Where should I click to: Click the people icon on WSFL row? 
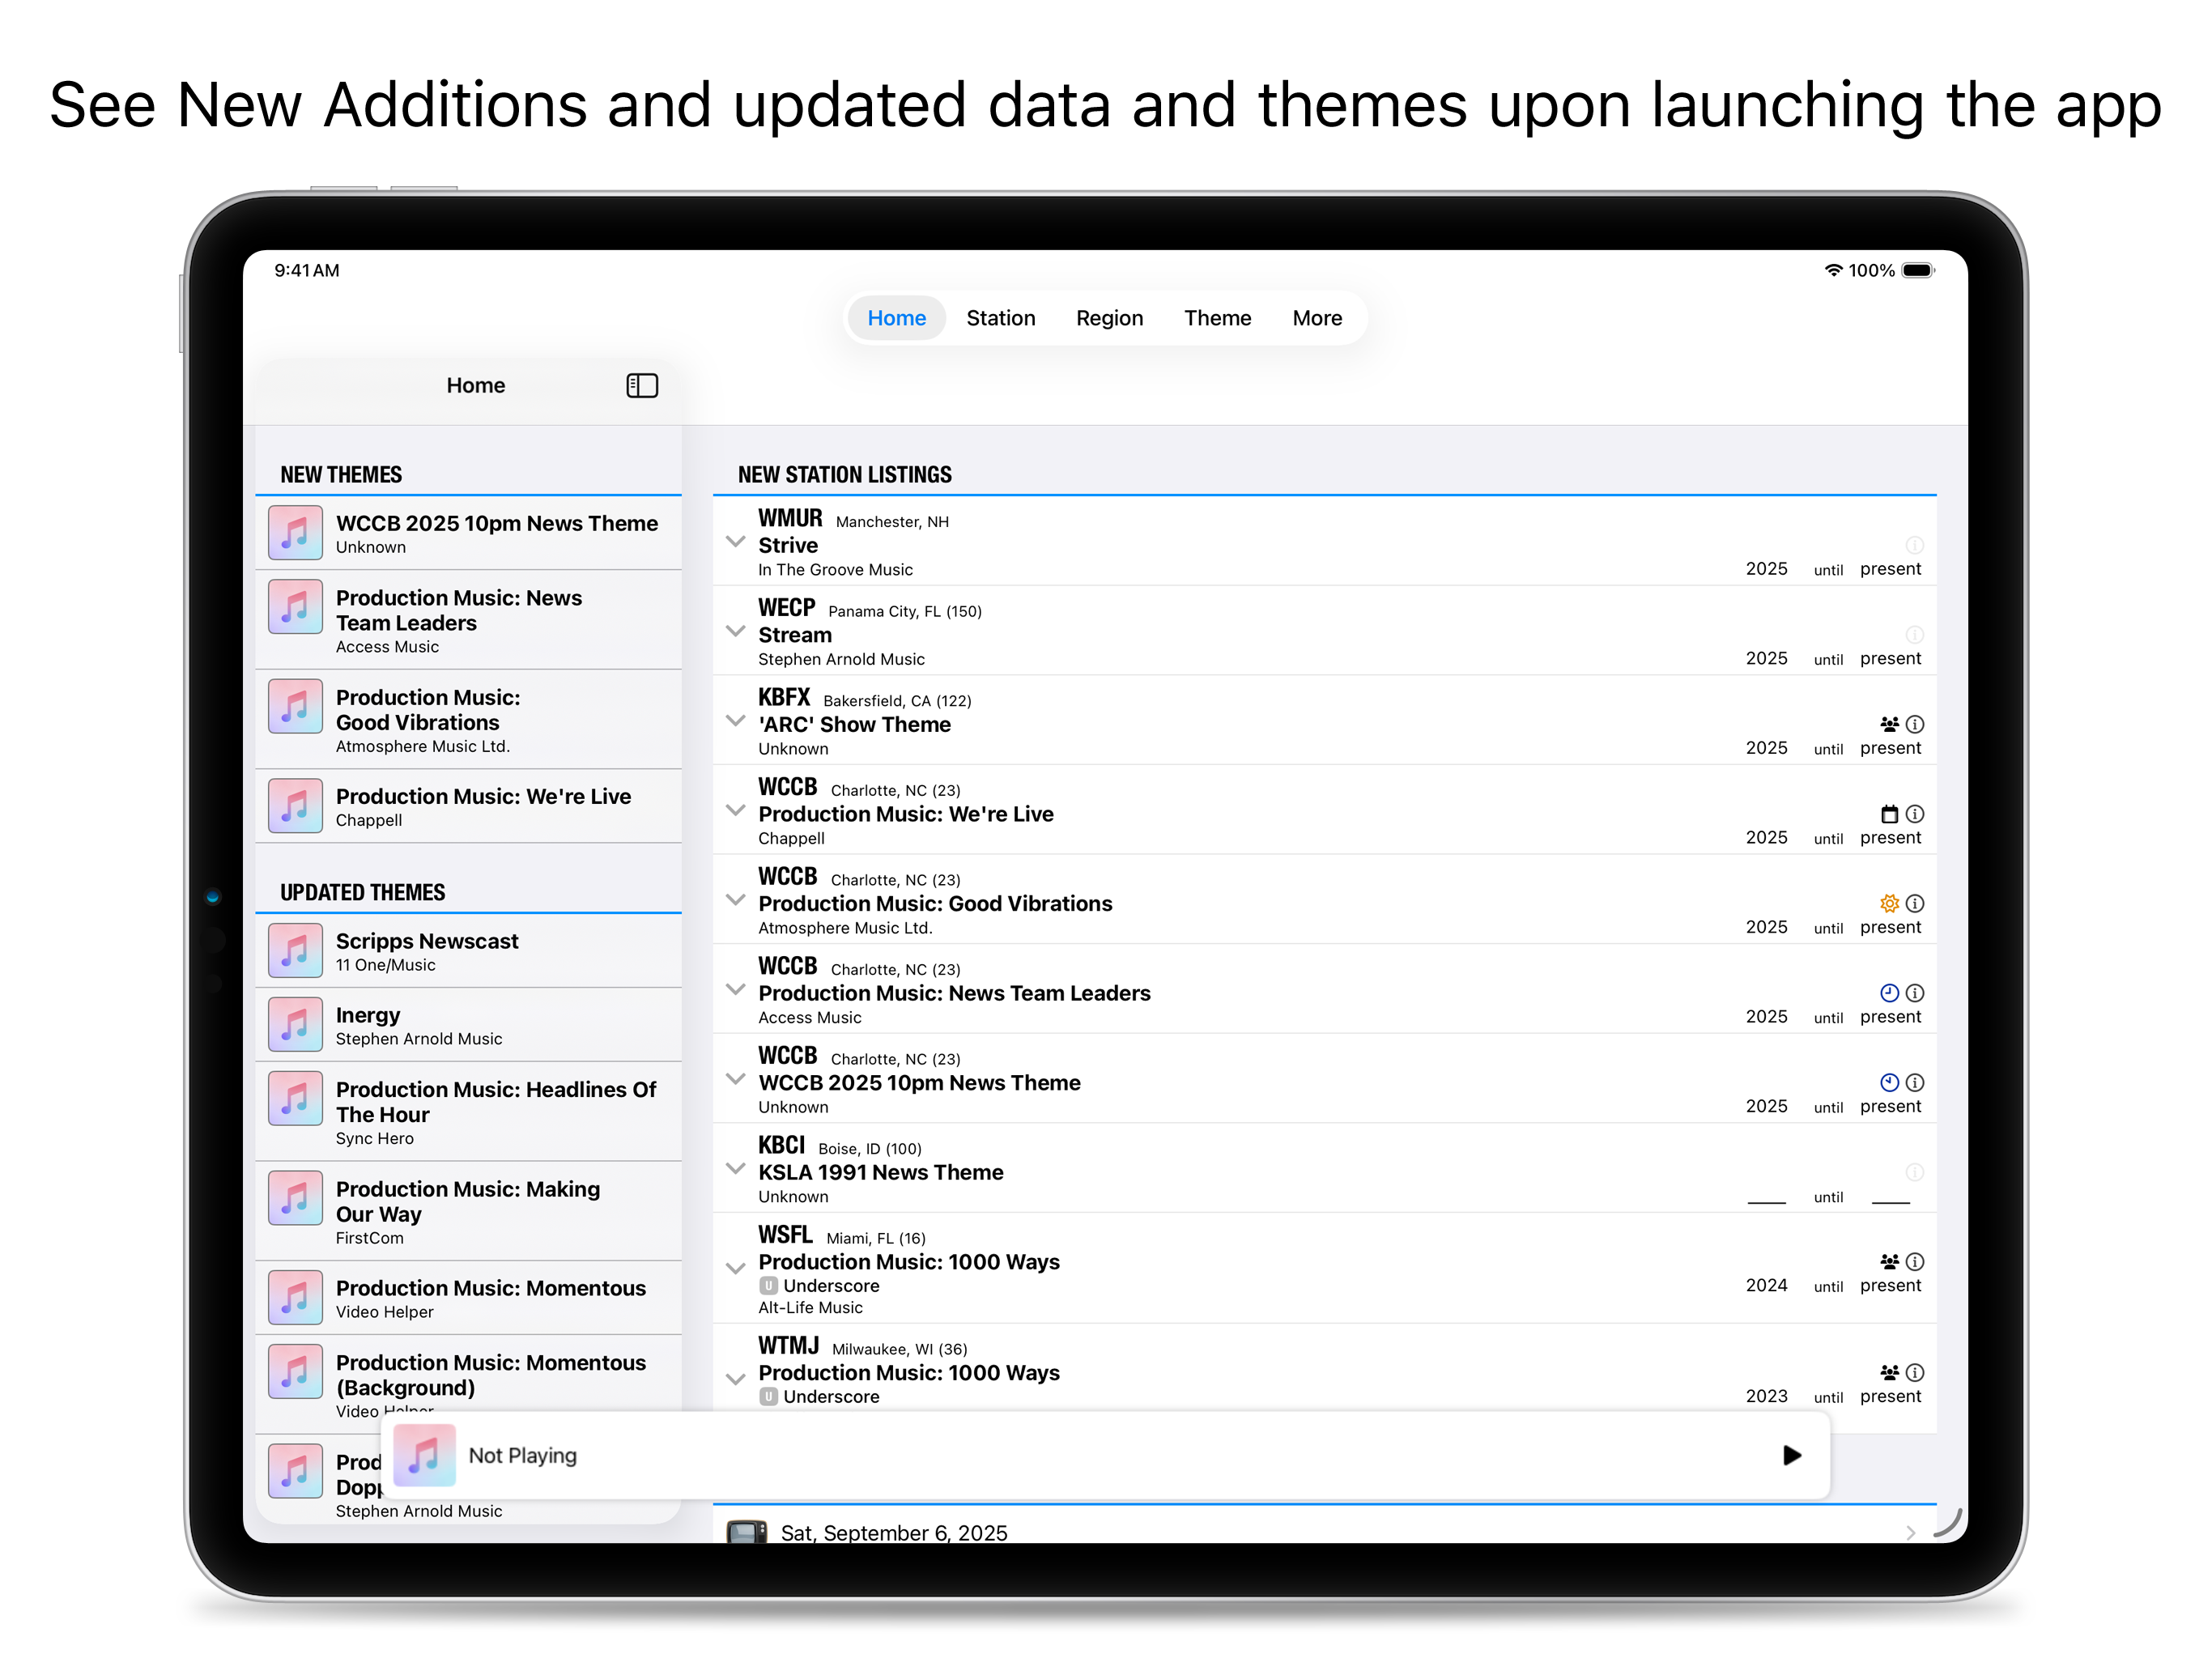pos(1889,1262)
